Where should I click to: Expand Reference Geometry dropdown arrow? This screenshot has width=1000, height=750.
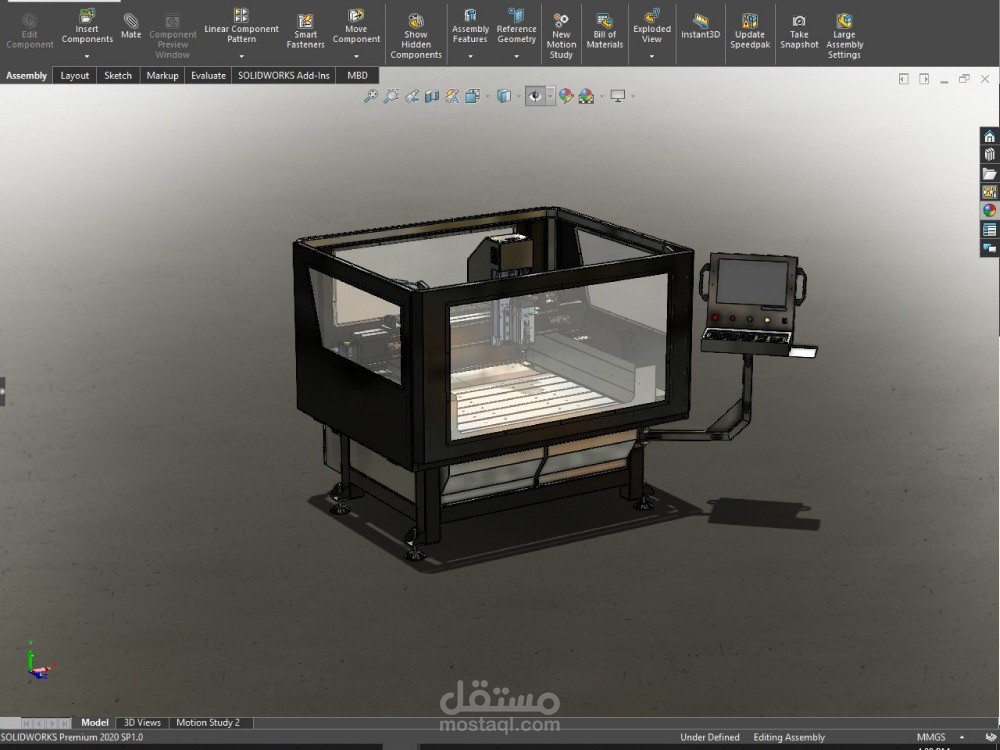coord(516,56)
